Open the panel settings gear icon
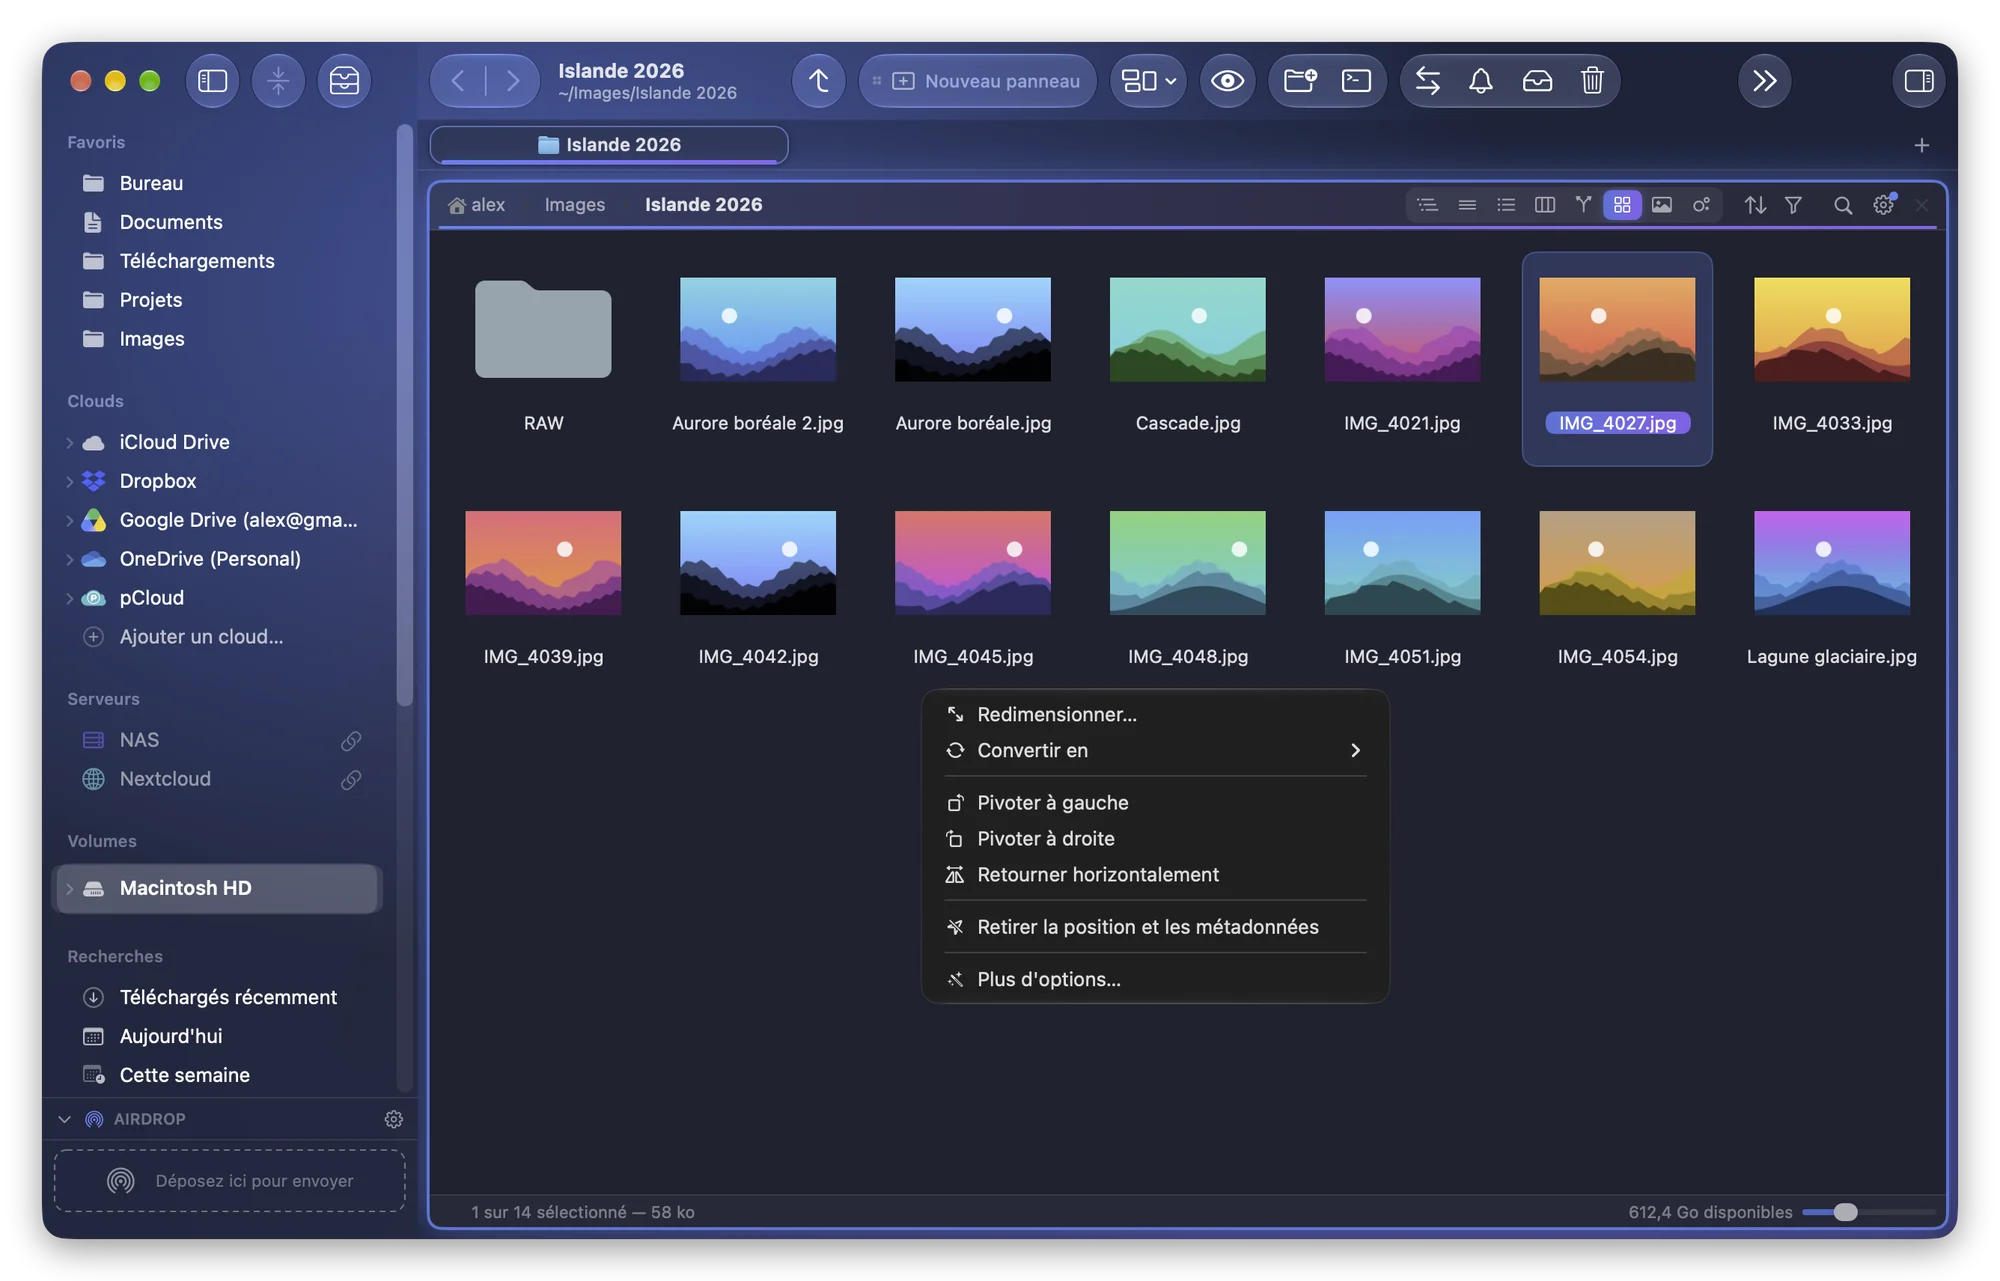Viewport: 2000px width, 1281px height. [x=1883, y=205]
